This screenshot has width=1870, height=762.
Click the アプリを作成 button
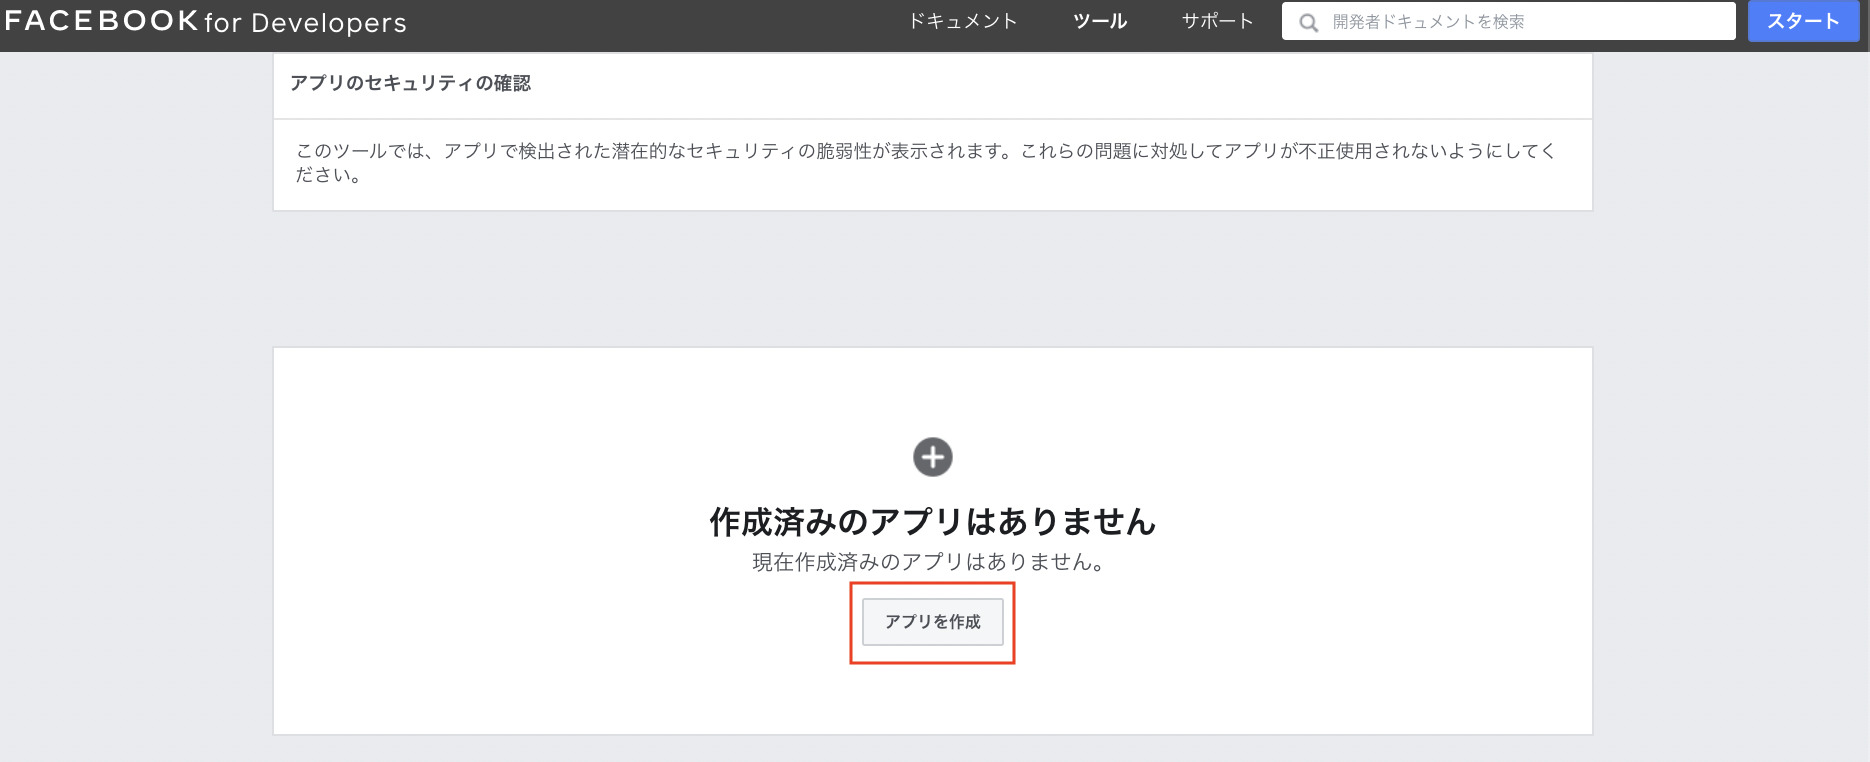pos(932,622)
